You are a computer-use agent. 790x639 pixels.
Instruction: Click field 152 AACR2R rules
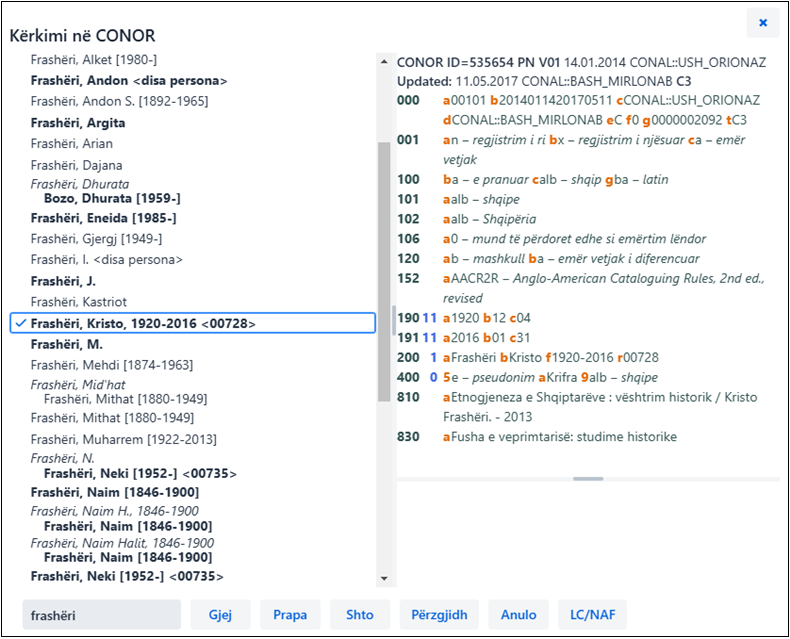point(581,288)
